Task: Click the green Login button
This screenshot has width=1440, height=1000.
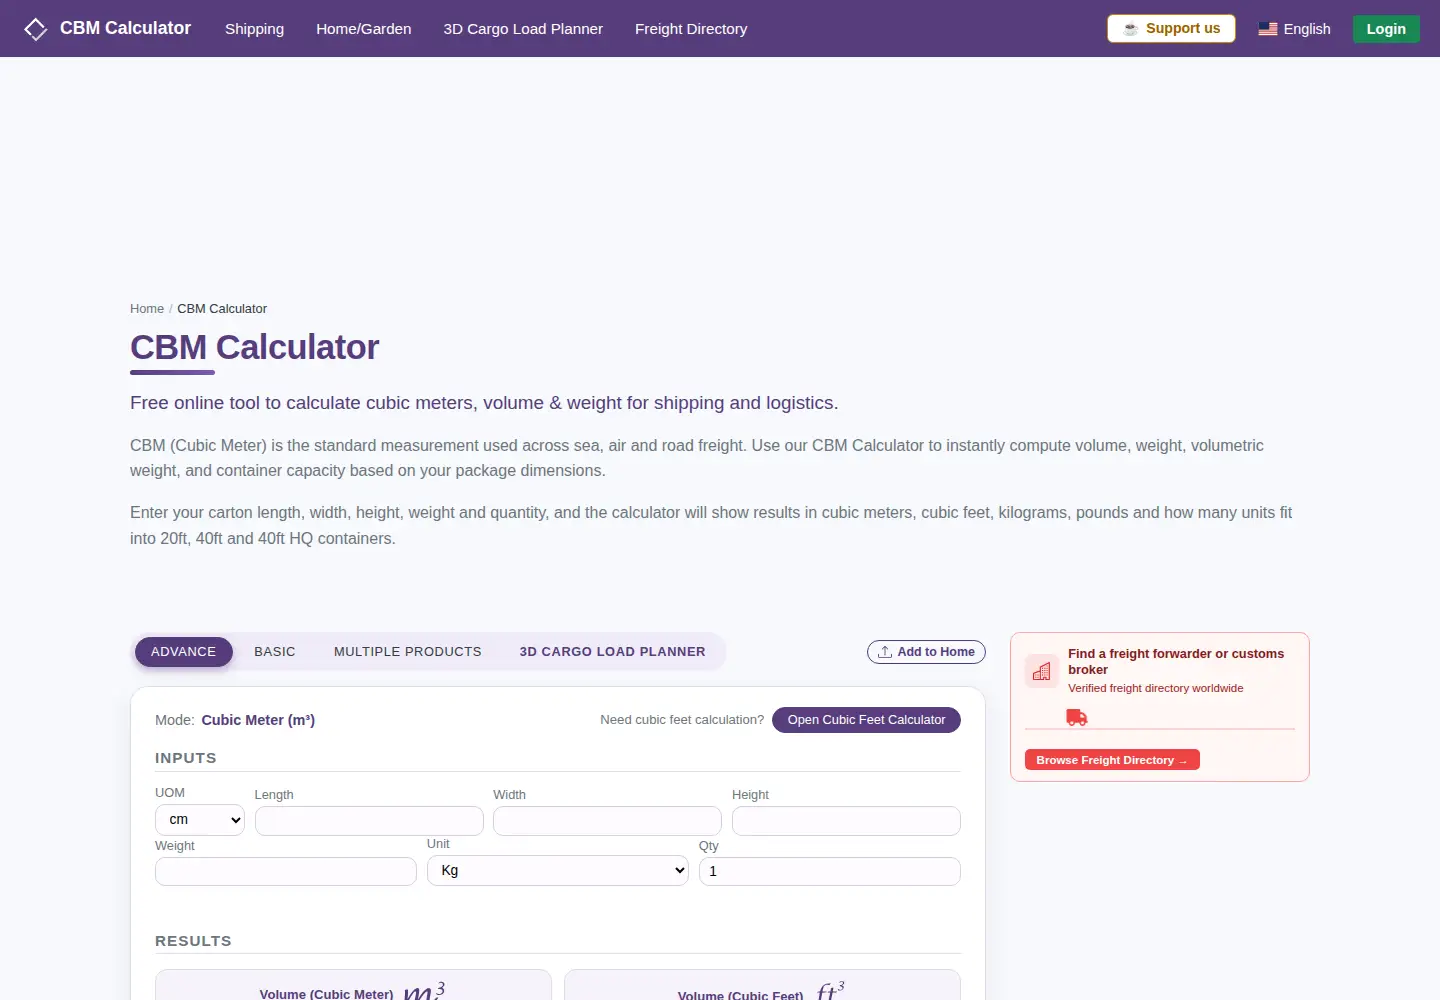Action: click(x=1386, y=29)
